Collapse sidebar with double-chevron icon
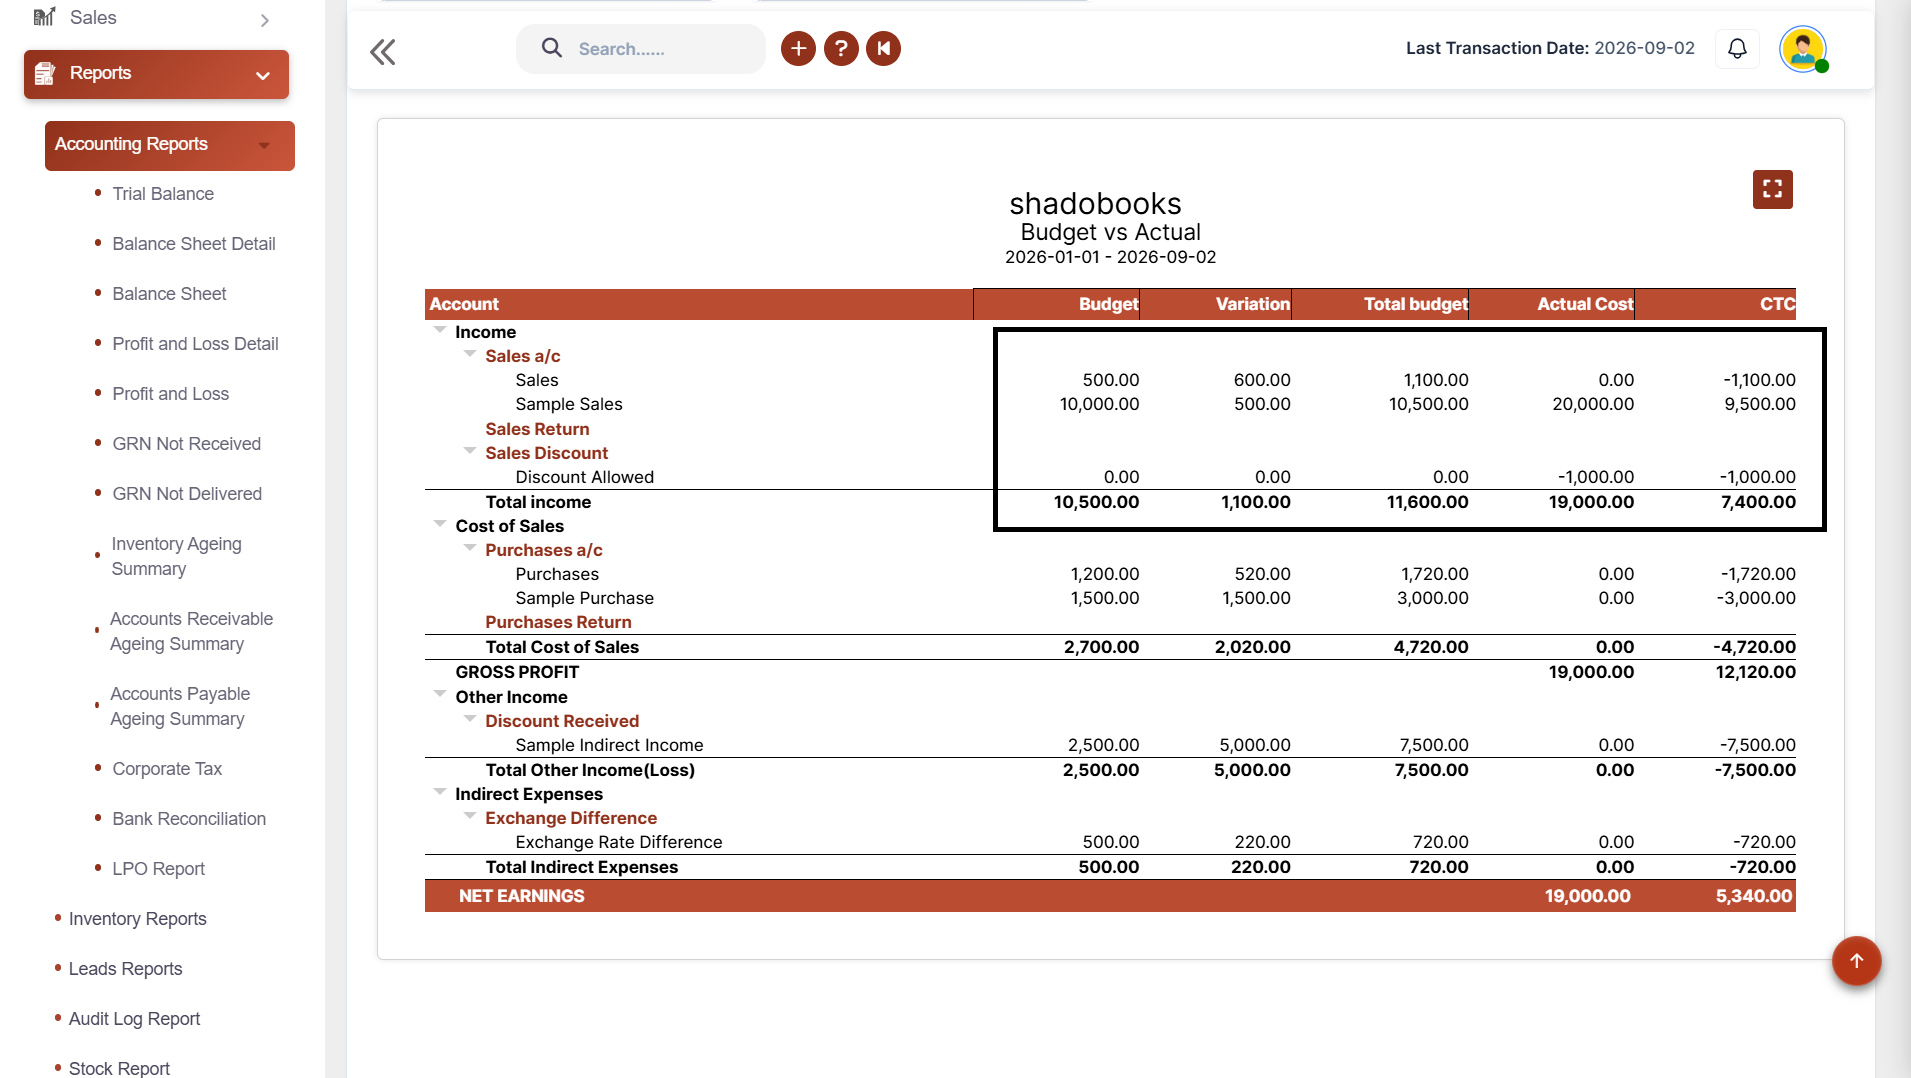 click(x=383, y=51)
